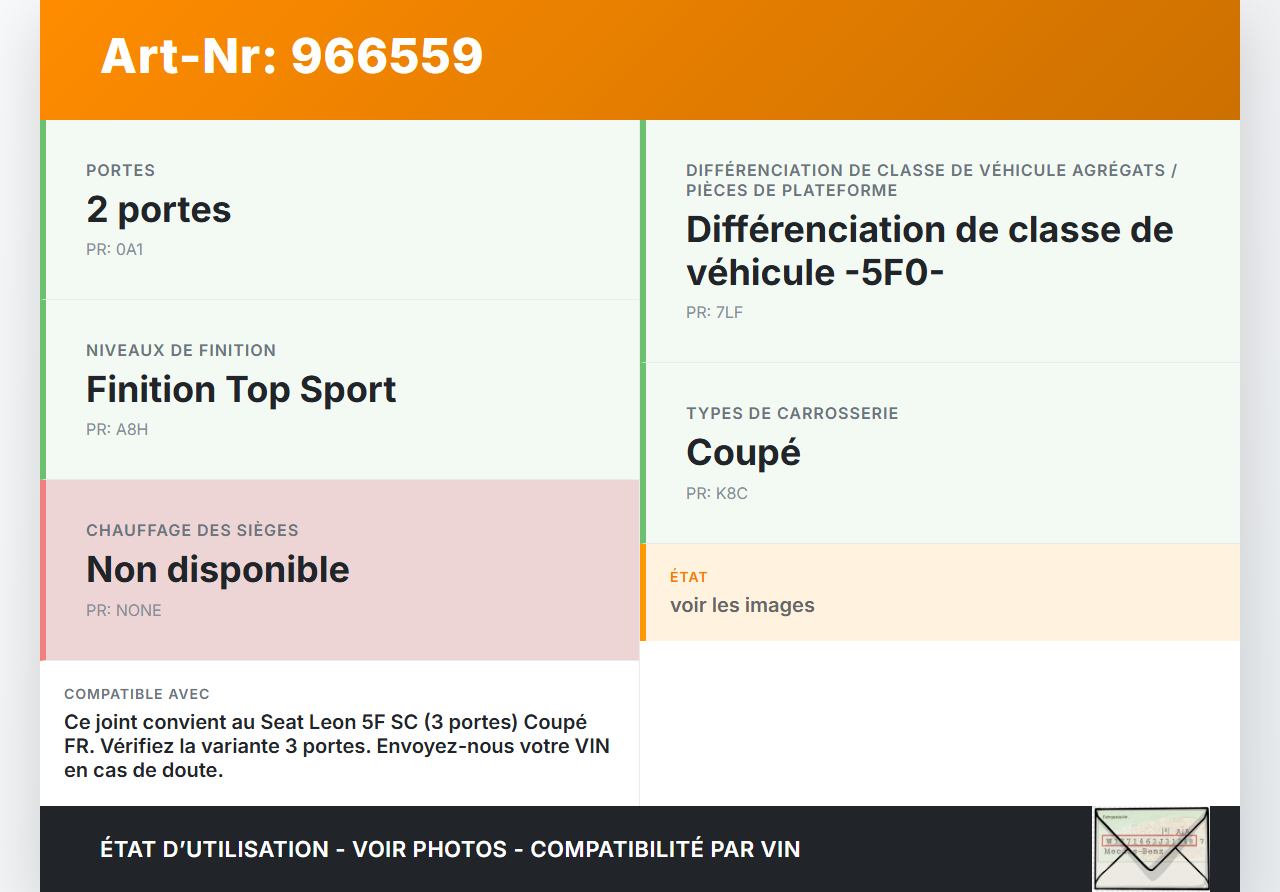Click the PR: K8C code
Viewport: 1280px width, 892px height.
716,494
